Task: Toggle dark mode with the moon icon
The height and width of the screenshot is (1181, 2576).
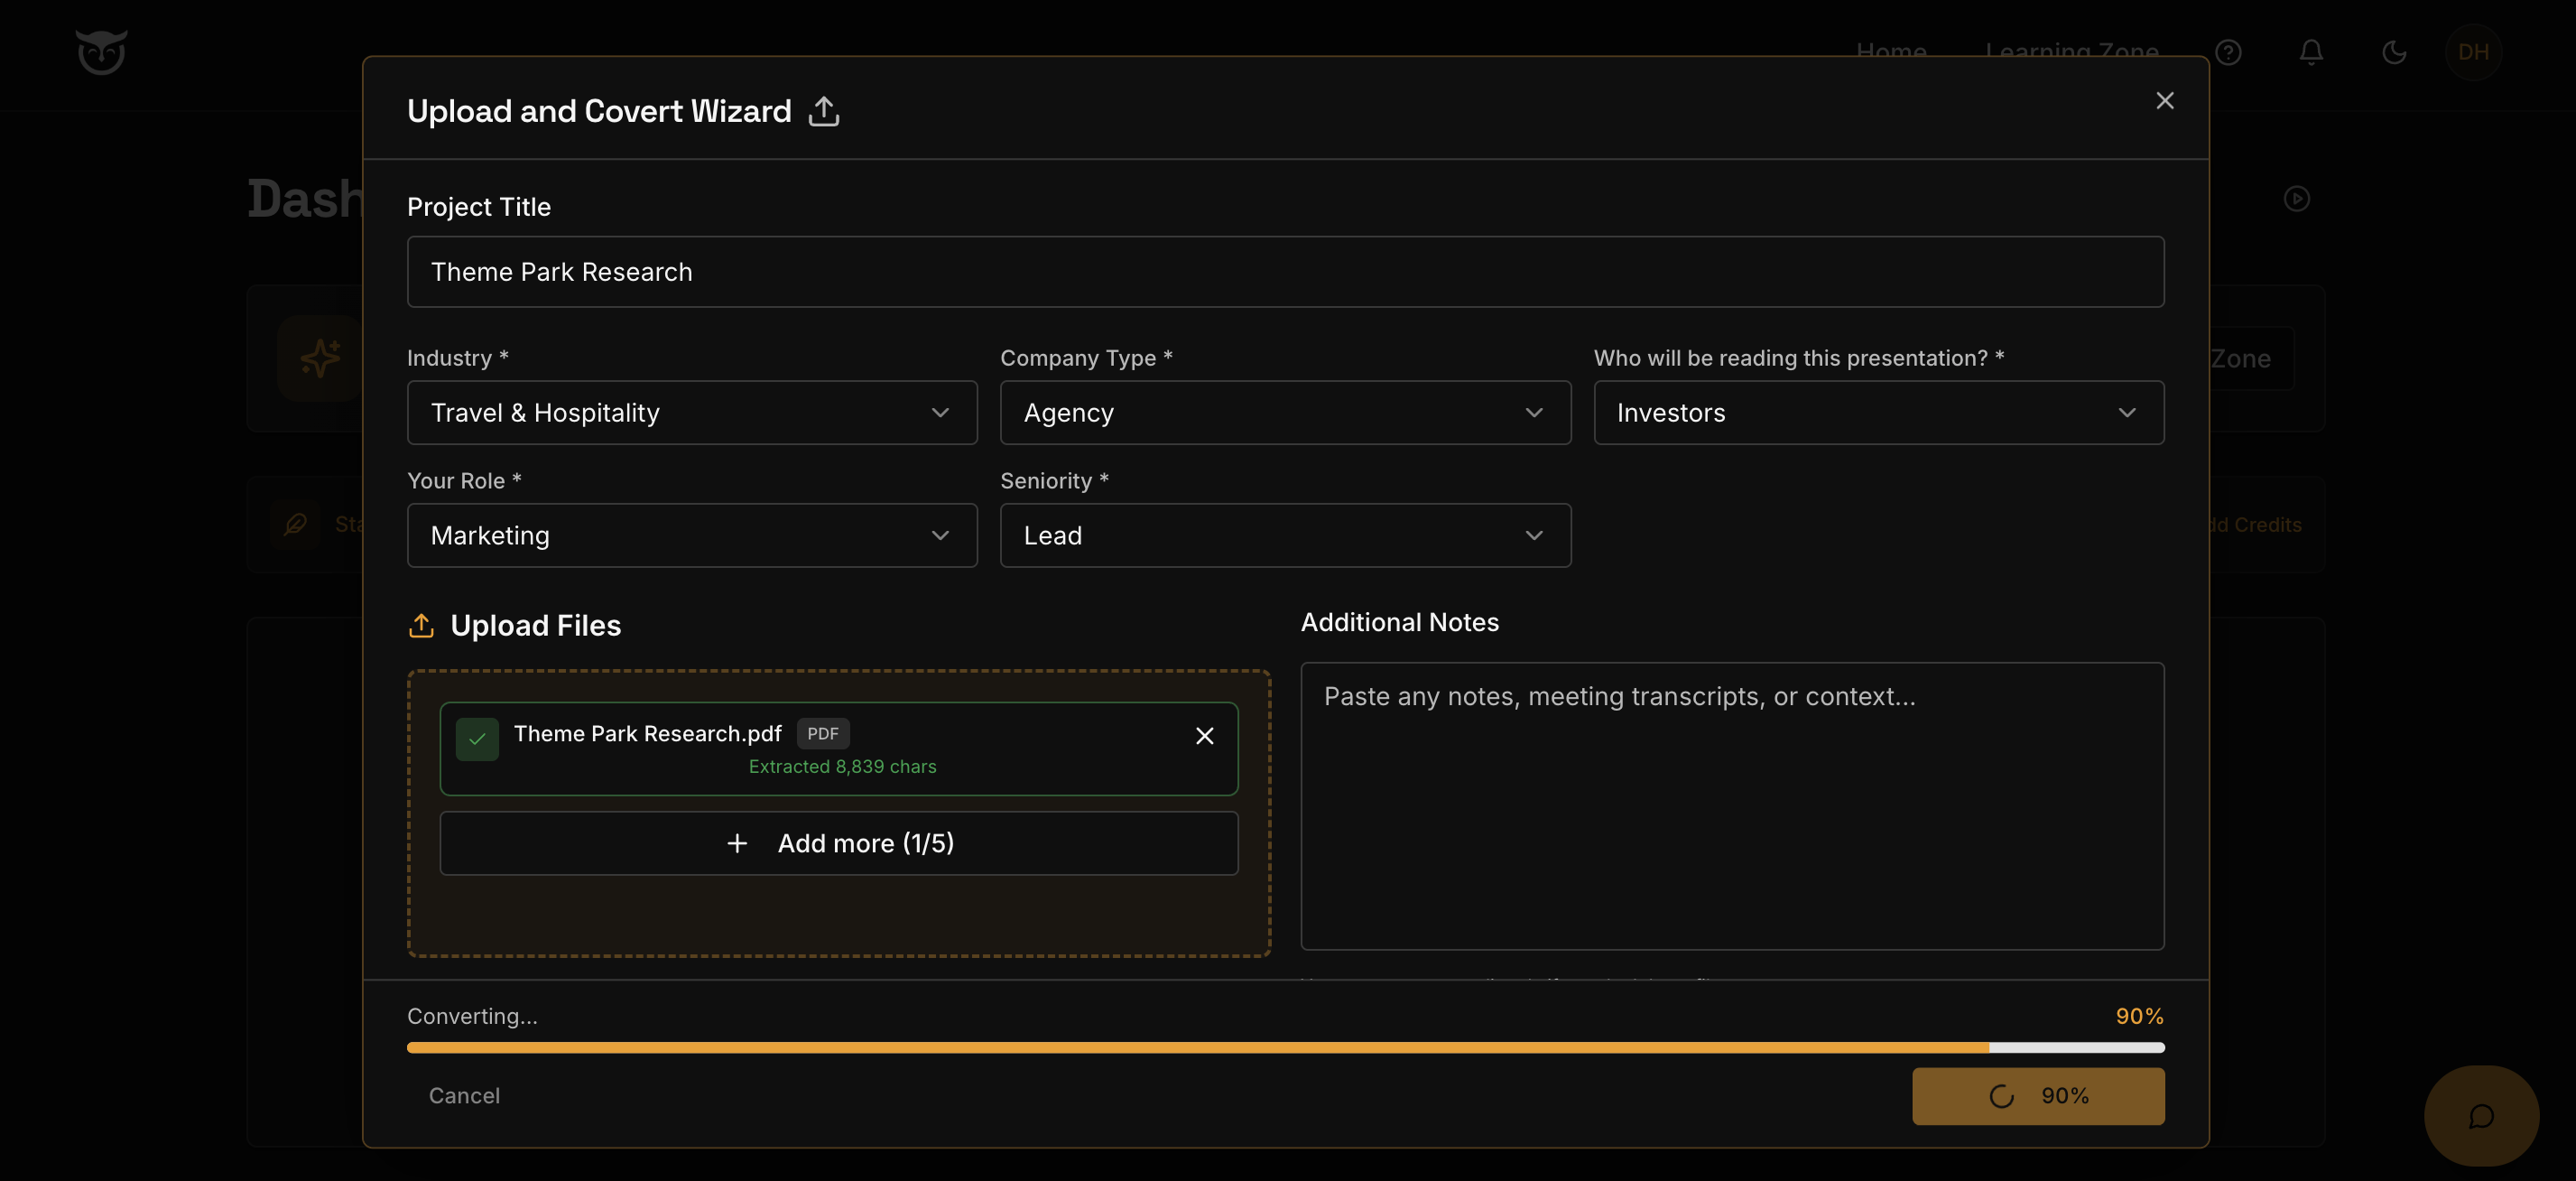Action: coord(2394,53)
